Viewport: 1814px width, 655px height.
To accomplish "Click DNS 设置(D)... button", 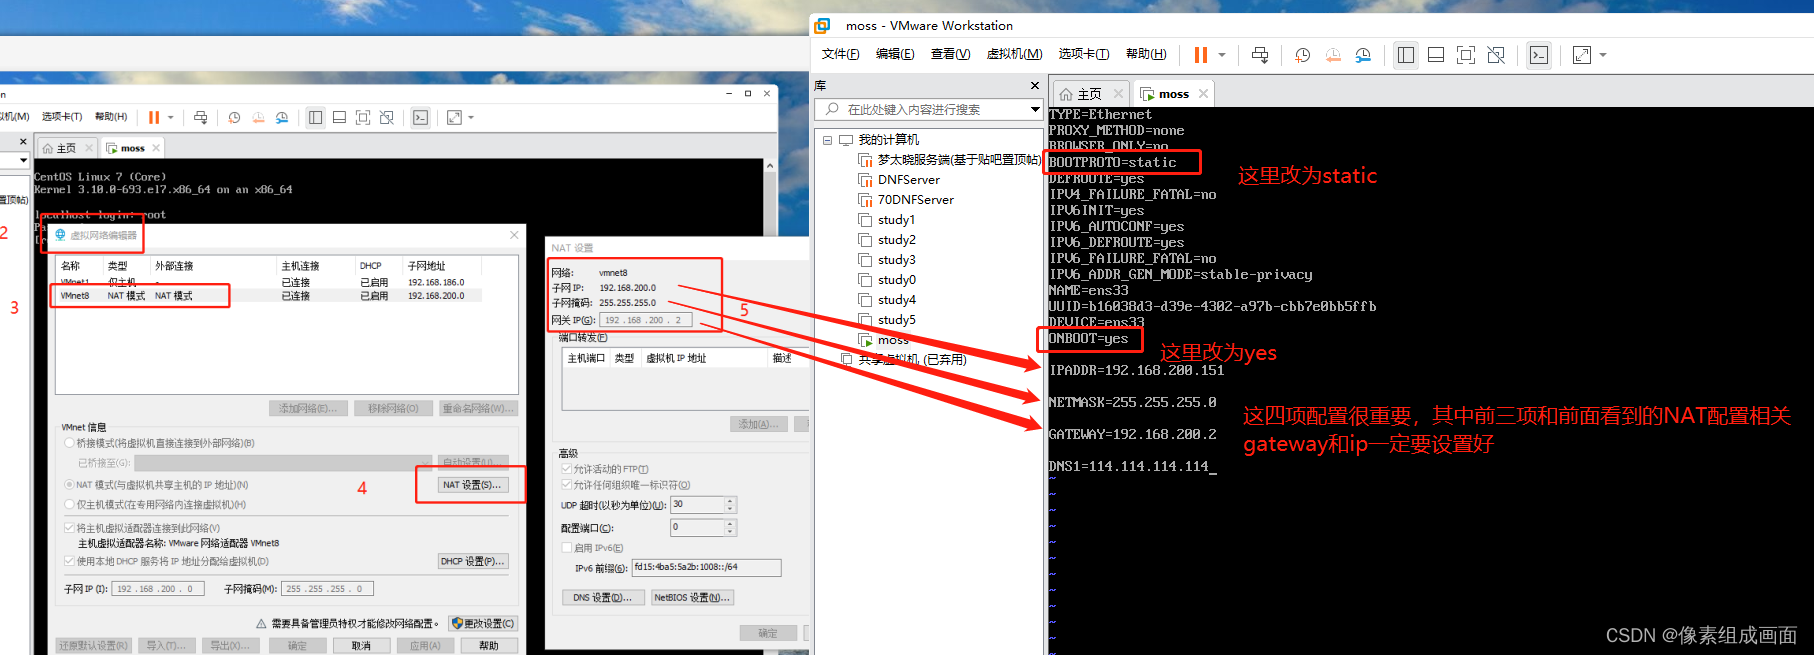I will click(603, 597).
